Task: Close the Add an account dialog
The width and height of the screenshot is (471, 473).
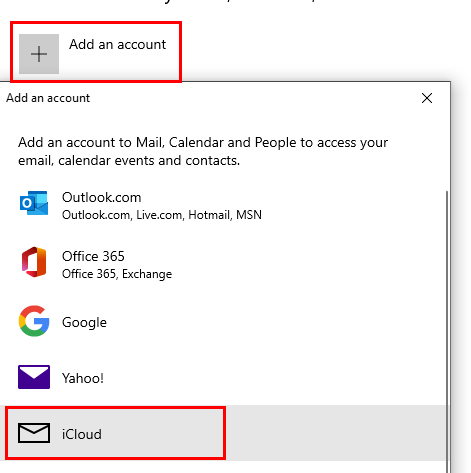Action: coord(427,98)
